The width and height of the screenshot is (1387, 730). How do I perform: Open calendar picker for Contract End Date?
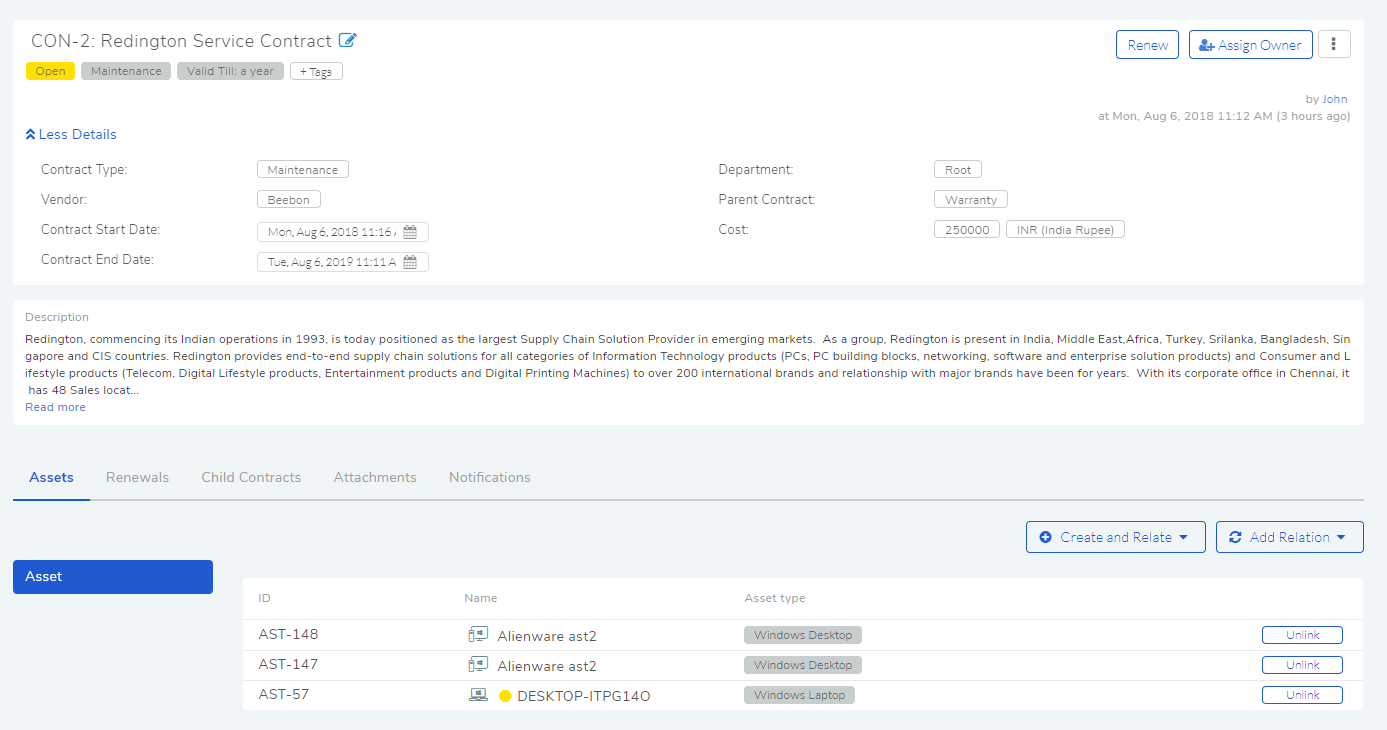click(x=410, y=262)
